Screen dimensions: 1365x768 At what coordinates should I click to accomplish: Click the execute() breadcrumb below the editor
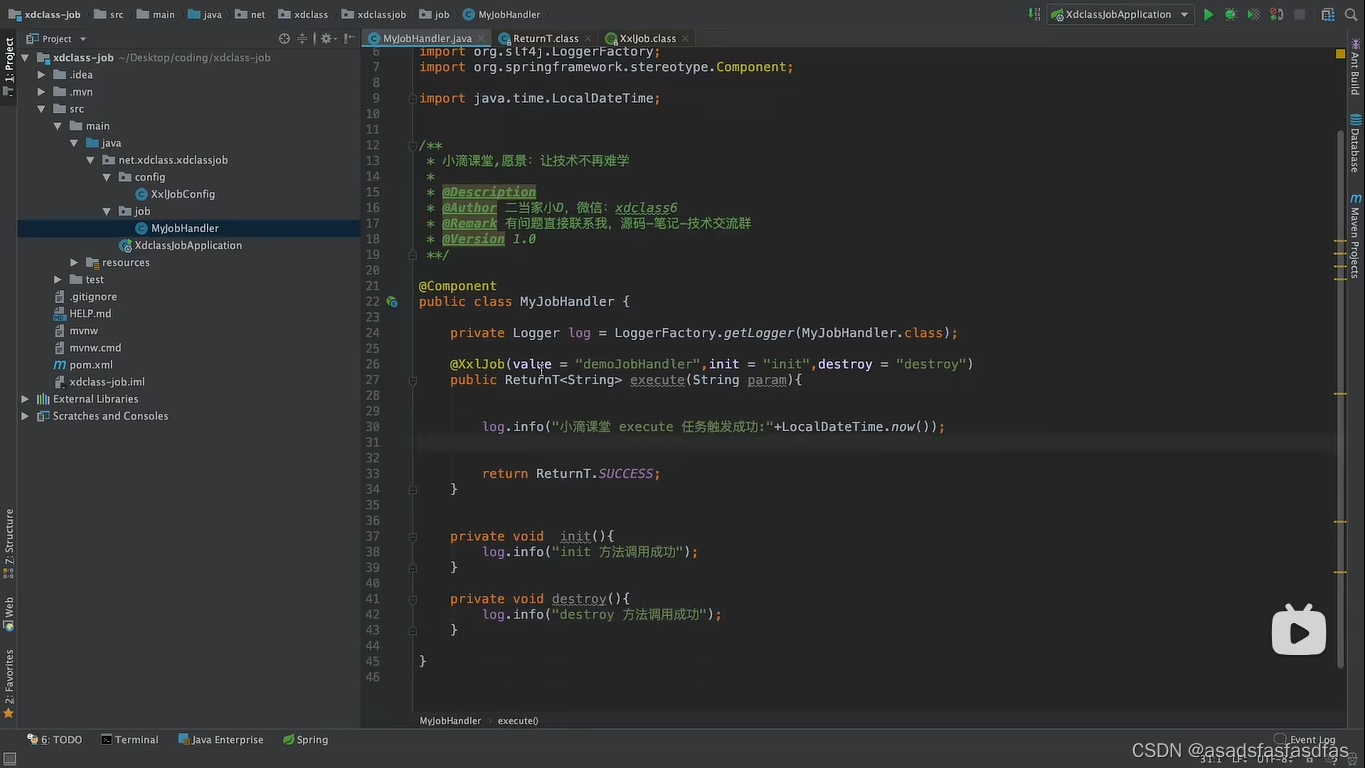[x=518, y=720]
